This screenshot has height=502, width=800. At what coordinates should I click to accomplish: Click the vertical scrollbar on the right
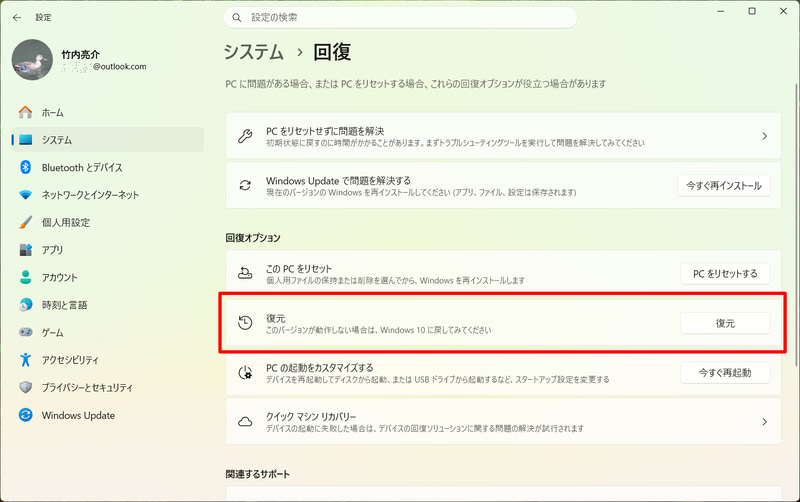click(796, 224)
